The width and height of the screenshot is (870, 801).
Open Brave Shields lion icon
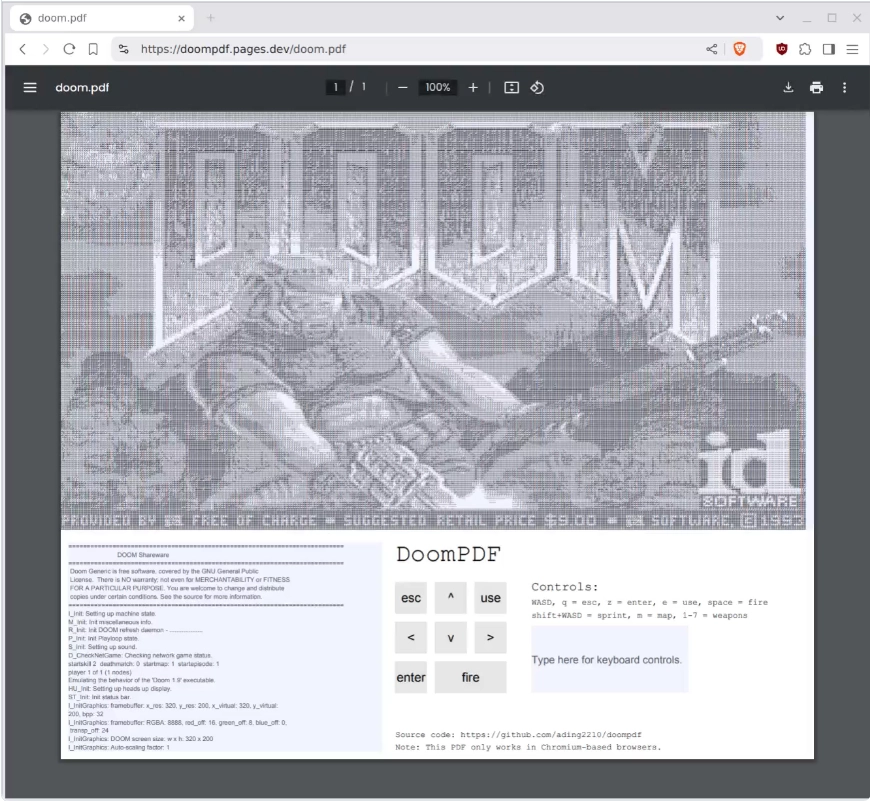click(739, 49)
